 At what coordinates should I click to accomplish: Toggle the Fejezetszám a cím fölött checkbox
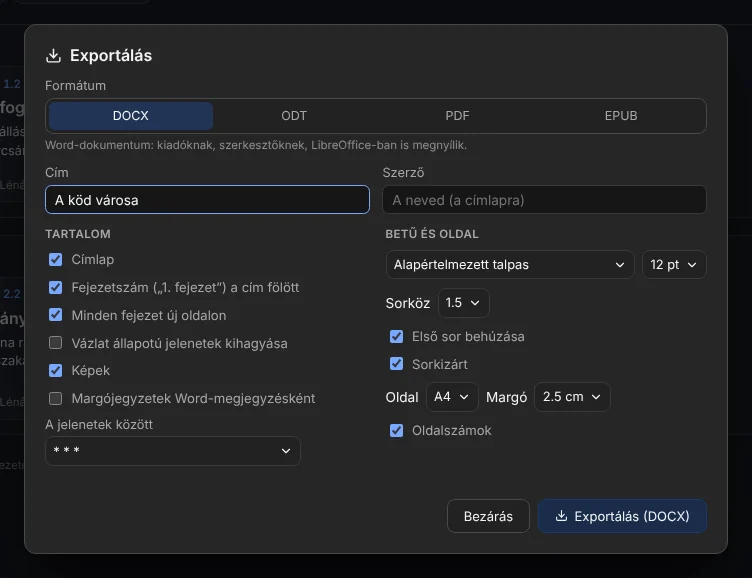(x=56, y=287)
